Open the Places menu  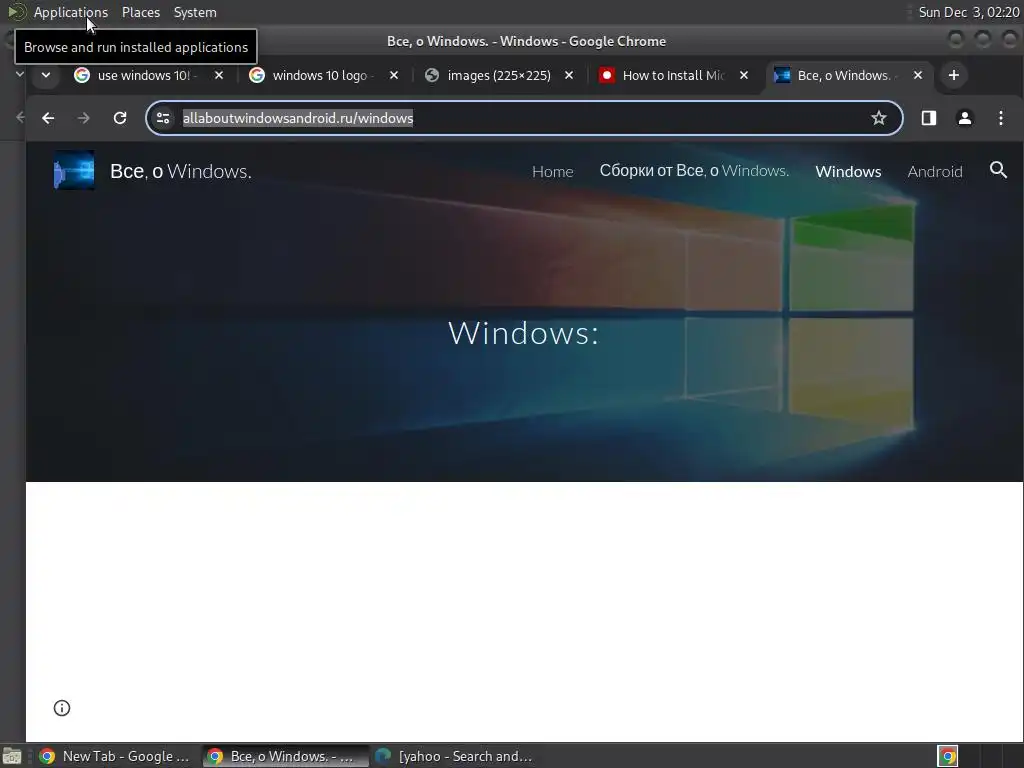coord(141,12)
